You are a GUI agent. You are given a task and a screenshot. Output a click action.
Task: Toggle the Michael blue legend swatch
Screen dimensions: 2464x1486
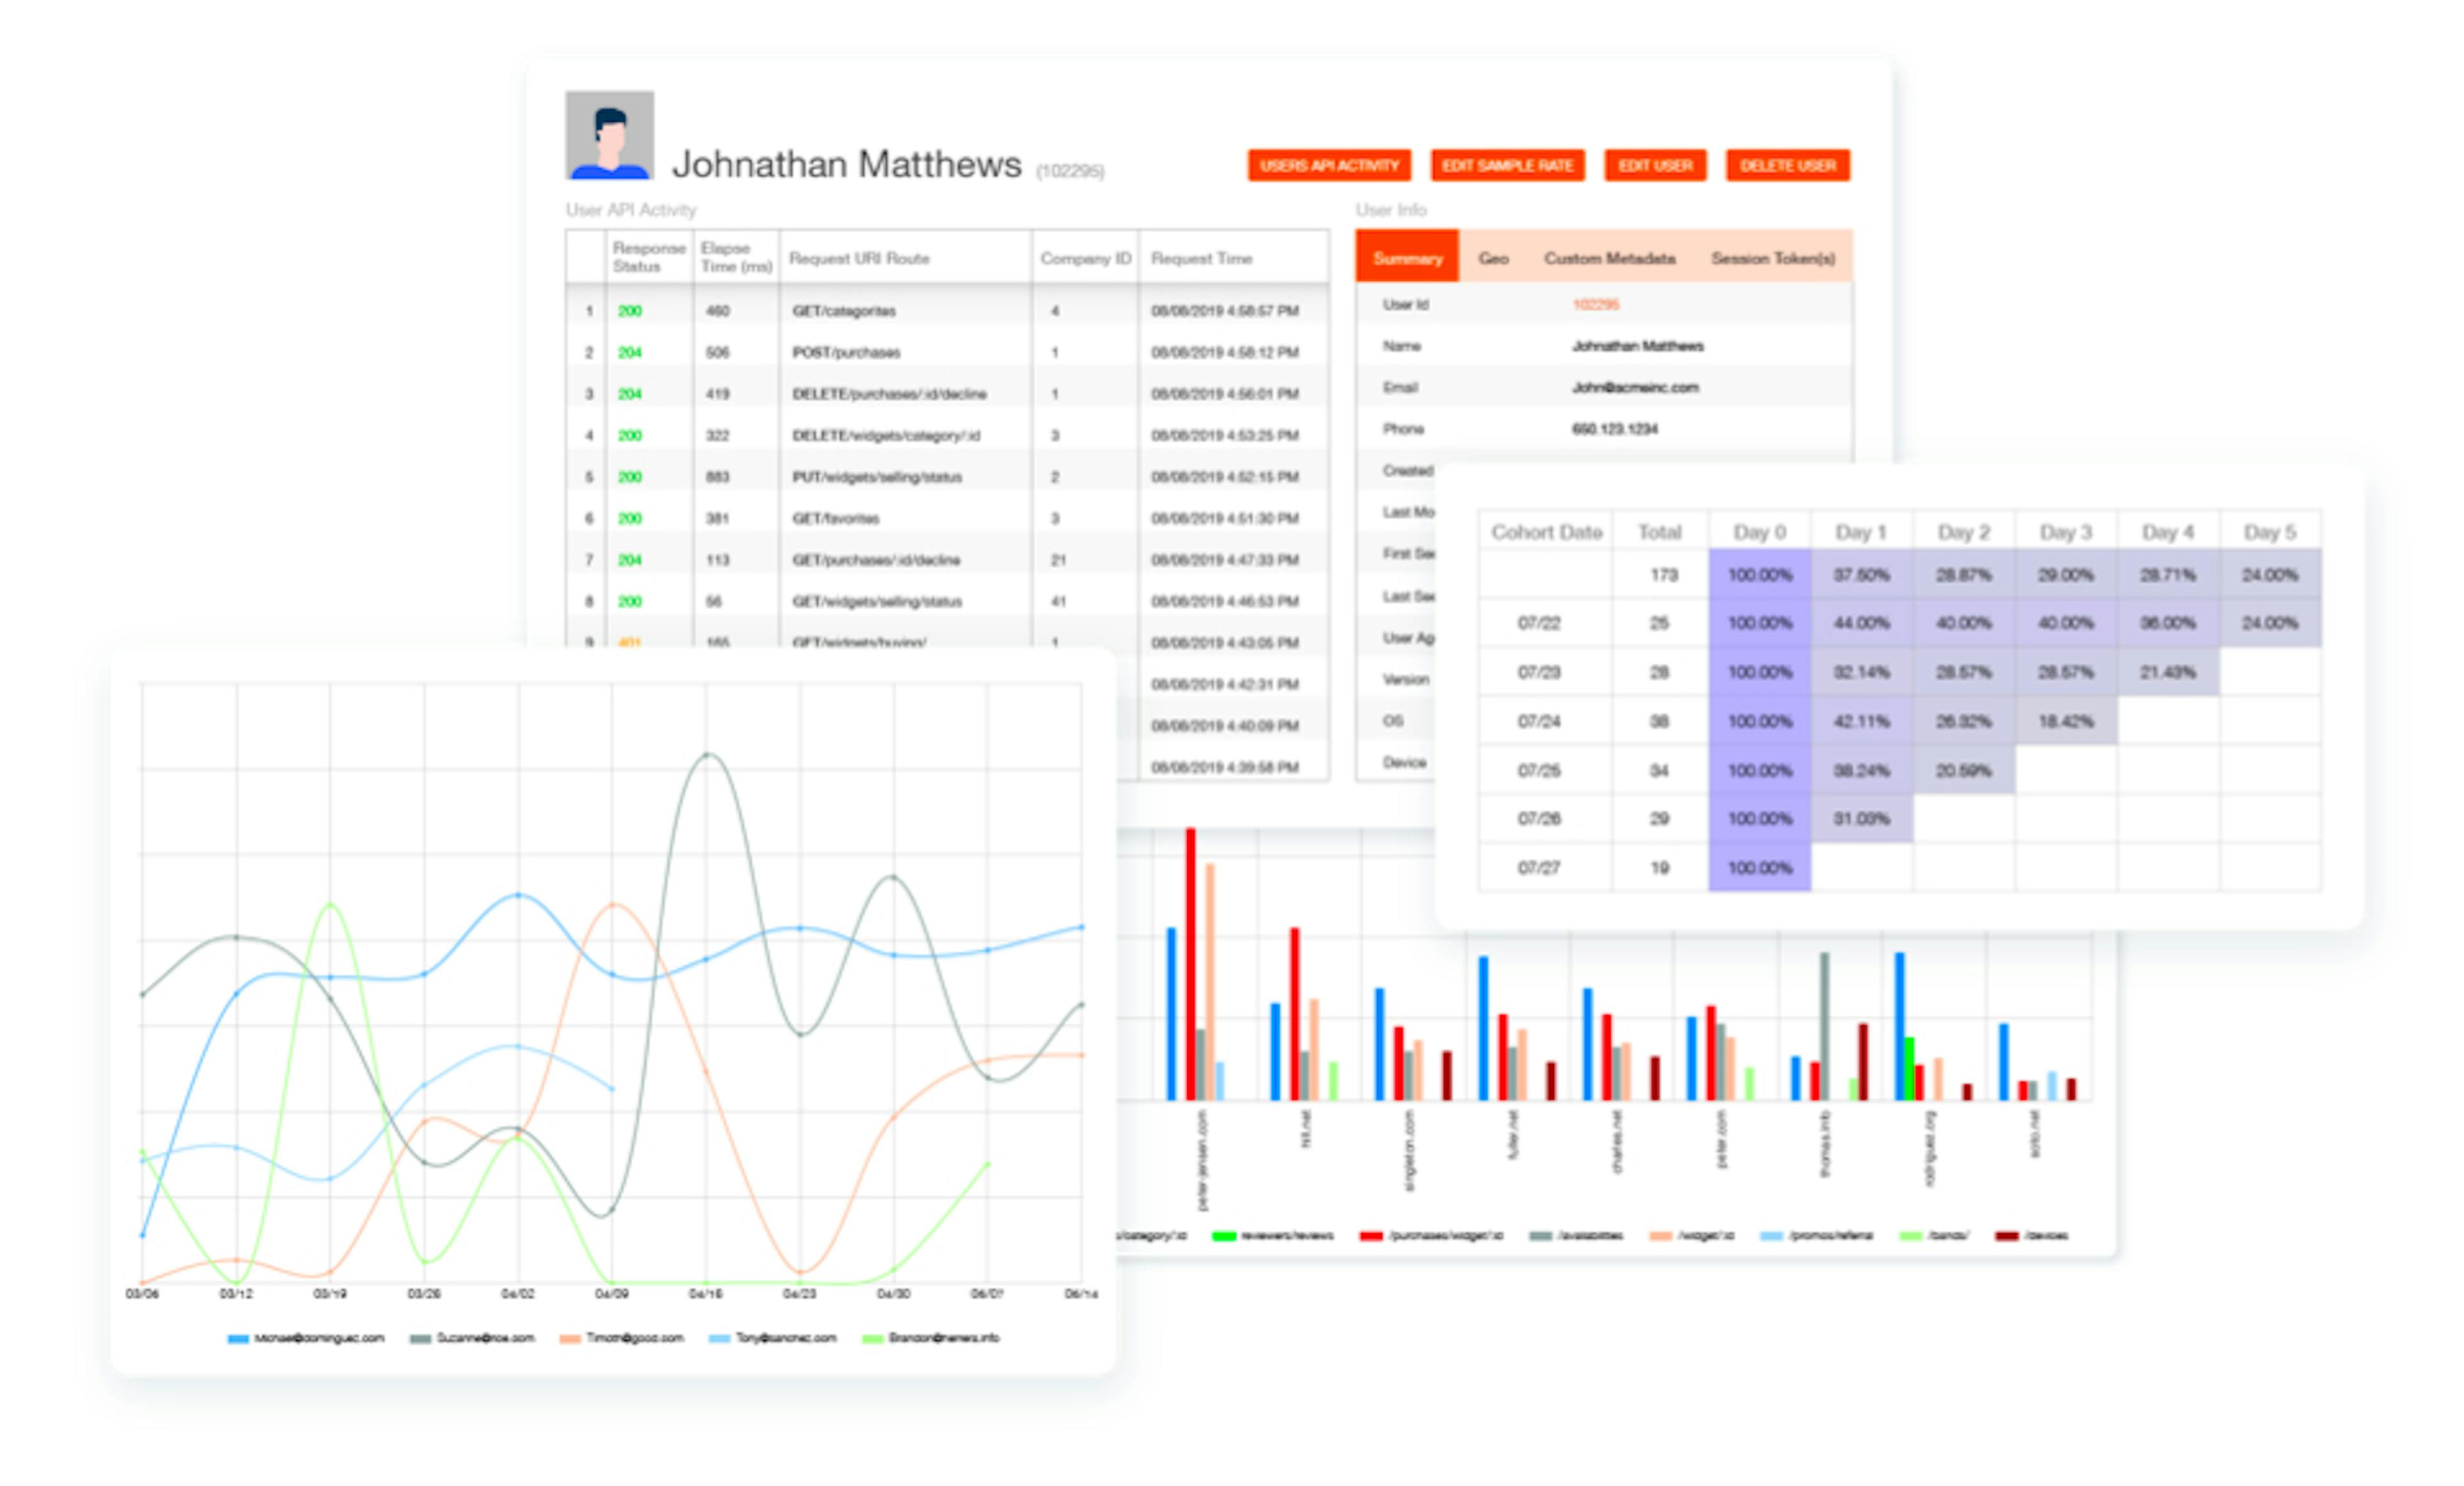coord(238,1338)
